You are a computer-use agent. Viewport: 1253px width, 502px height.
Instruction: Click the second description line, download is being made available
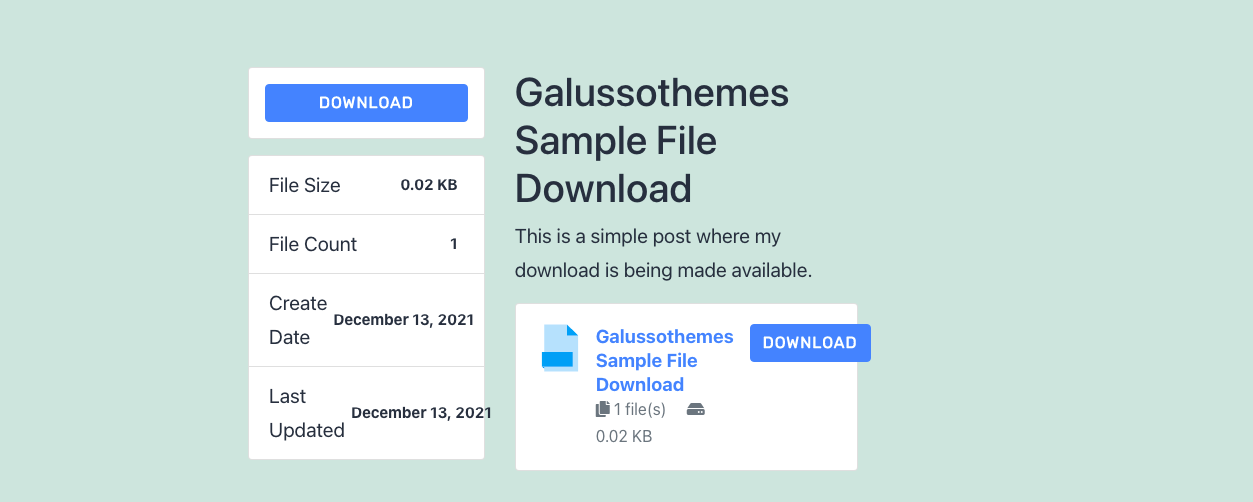pyautogui.click(x=664, y=270)
